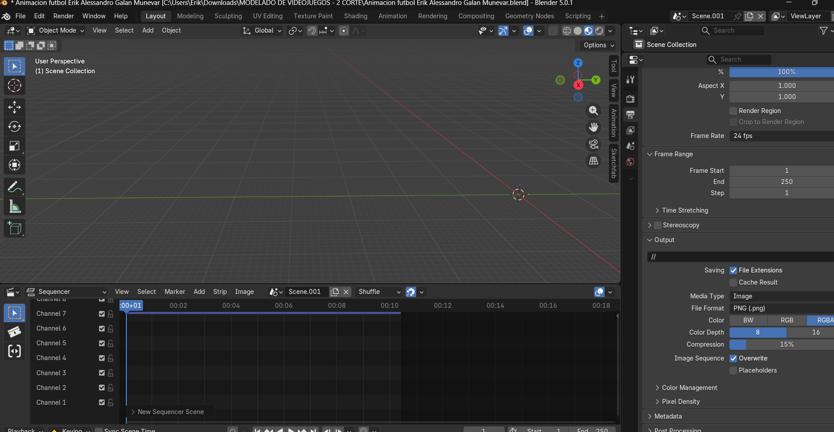Enable Cache Result checkbox

[733, 283]
